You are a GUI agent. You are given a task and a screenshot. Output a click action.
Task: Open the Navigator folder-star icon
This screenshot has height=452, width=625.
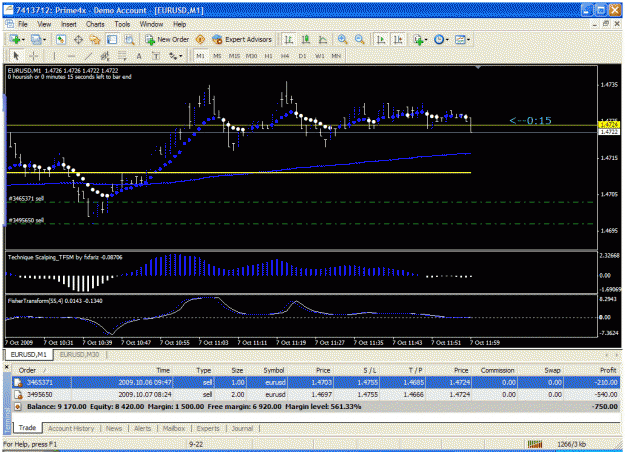[95, 39]
